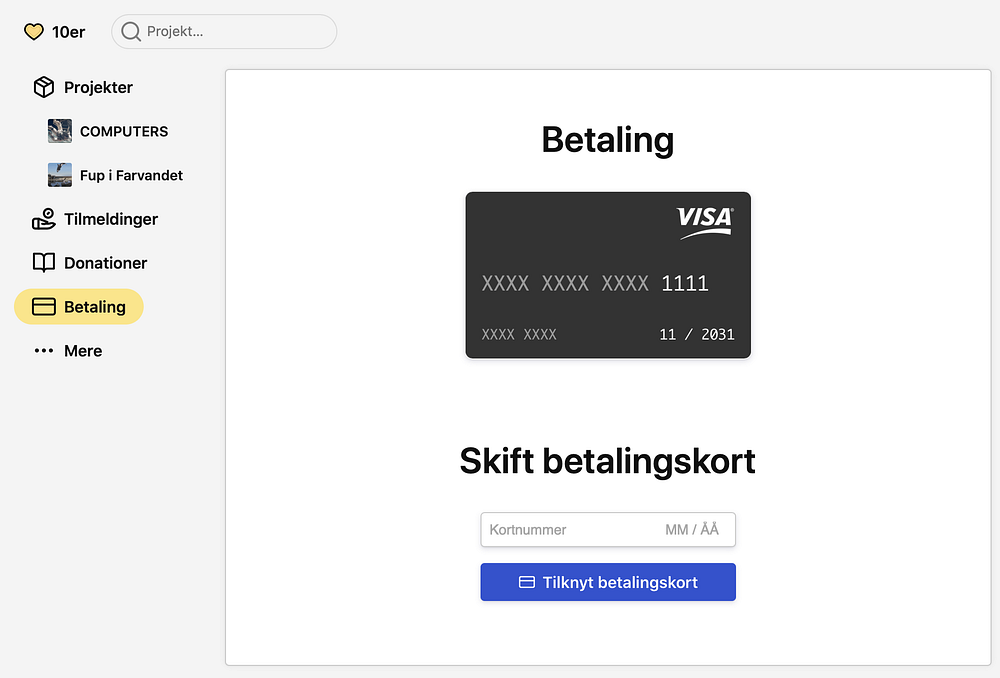Select Donationer in the sidebar

tap(105, 263)
